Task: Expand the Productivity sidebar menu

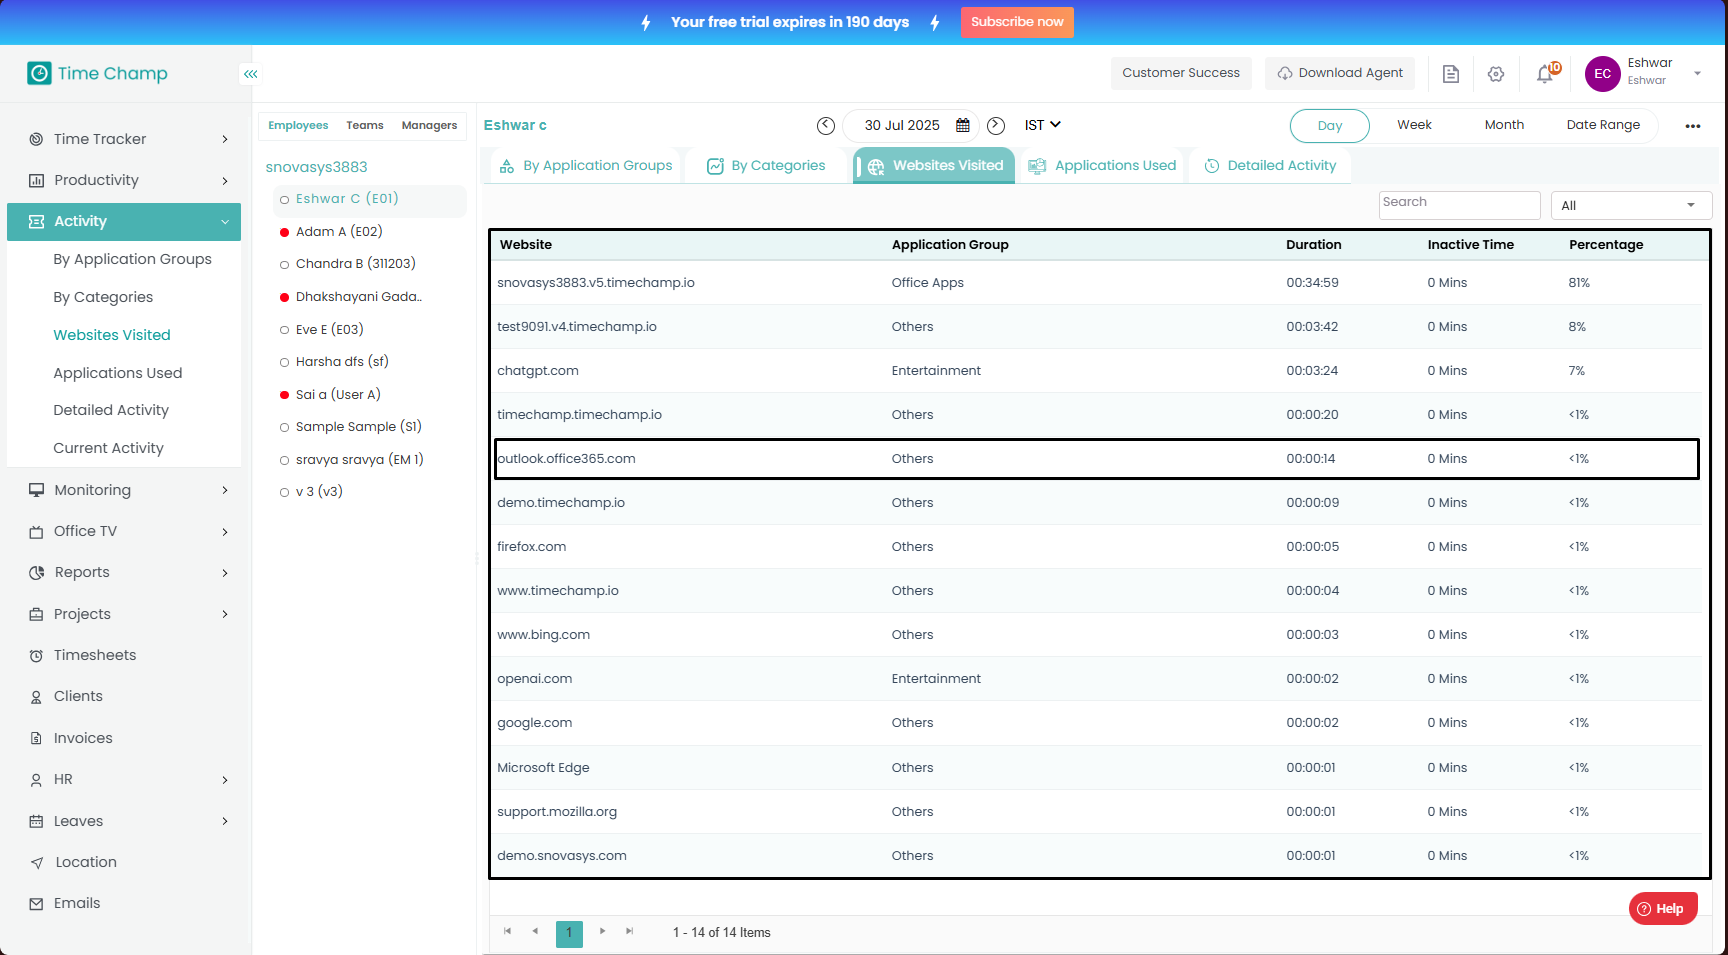Action: pyautogui.click(x=125, y=180)
